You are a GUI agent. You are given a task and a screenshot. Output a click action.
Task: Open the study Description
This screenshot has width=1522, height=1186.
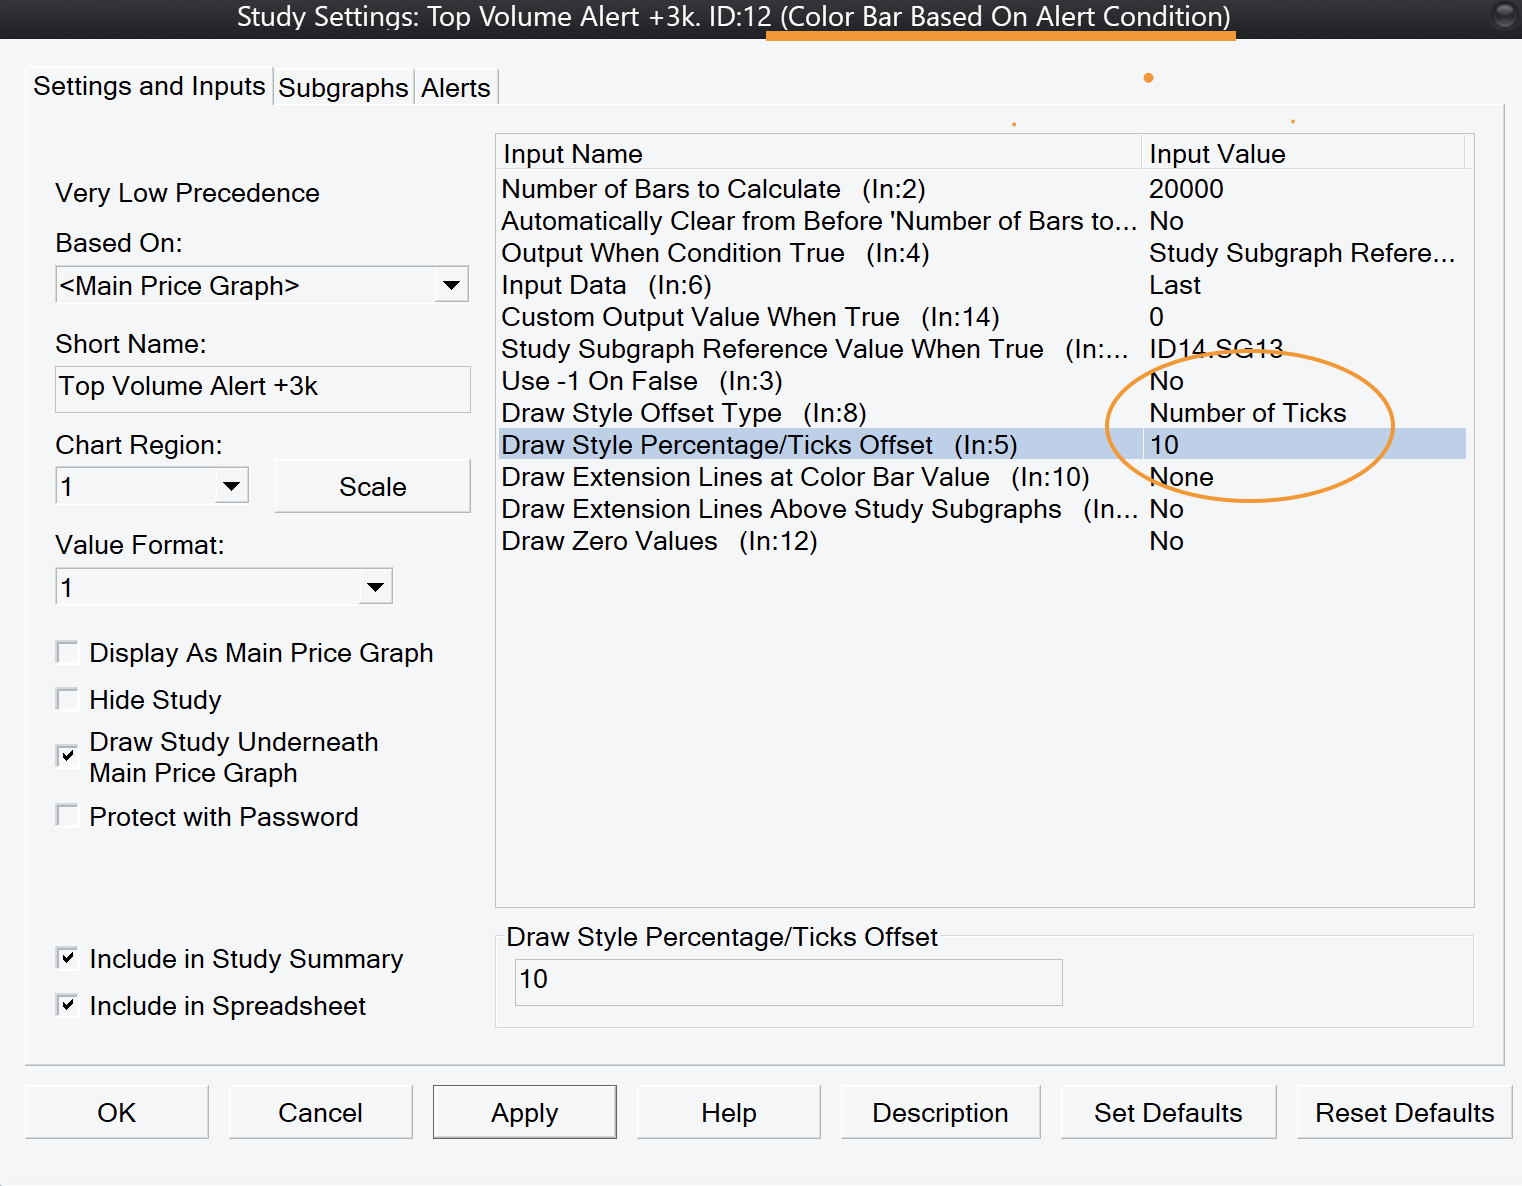tap(939, 1112)
